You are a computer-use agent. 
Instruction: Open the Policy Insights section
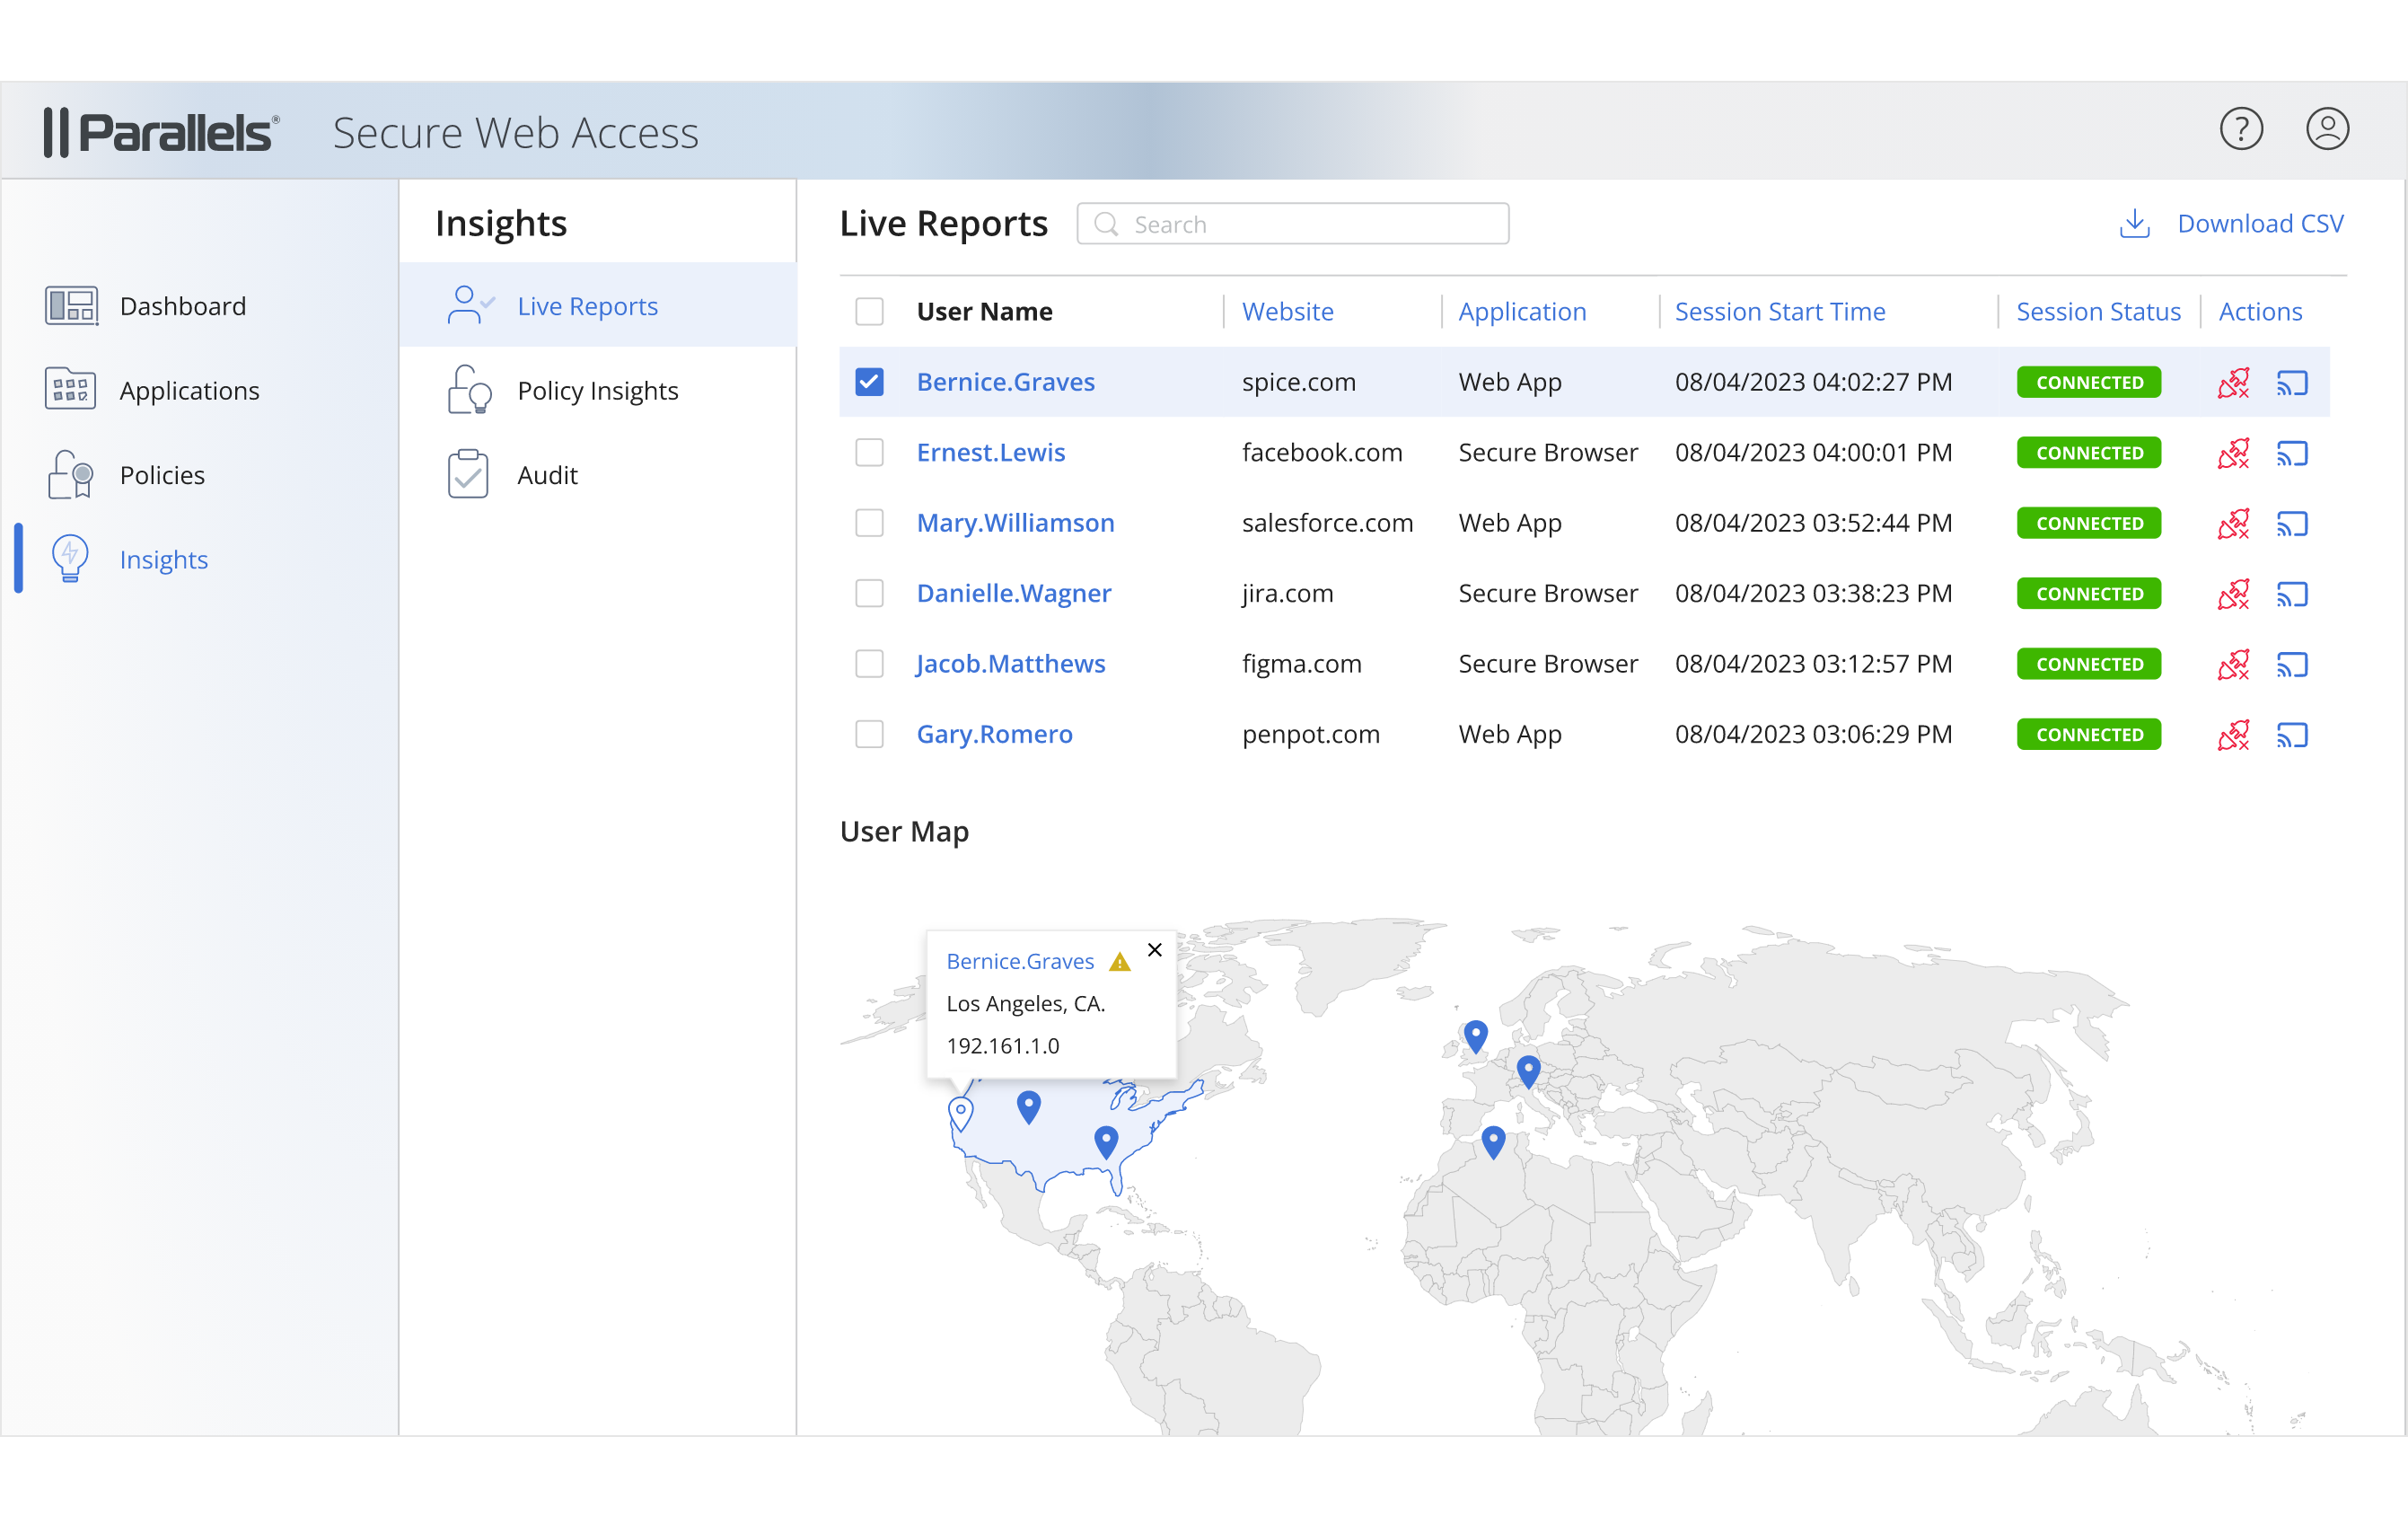(x=597, y=390)
